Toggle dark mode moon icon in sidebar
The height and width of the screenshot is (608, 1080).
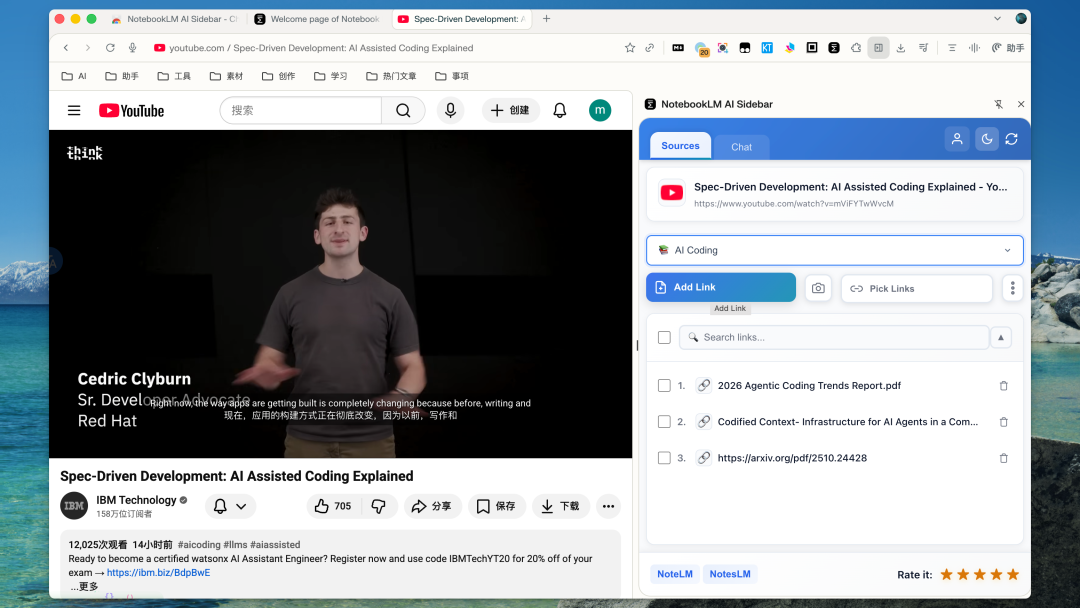click(986, 139)
